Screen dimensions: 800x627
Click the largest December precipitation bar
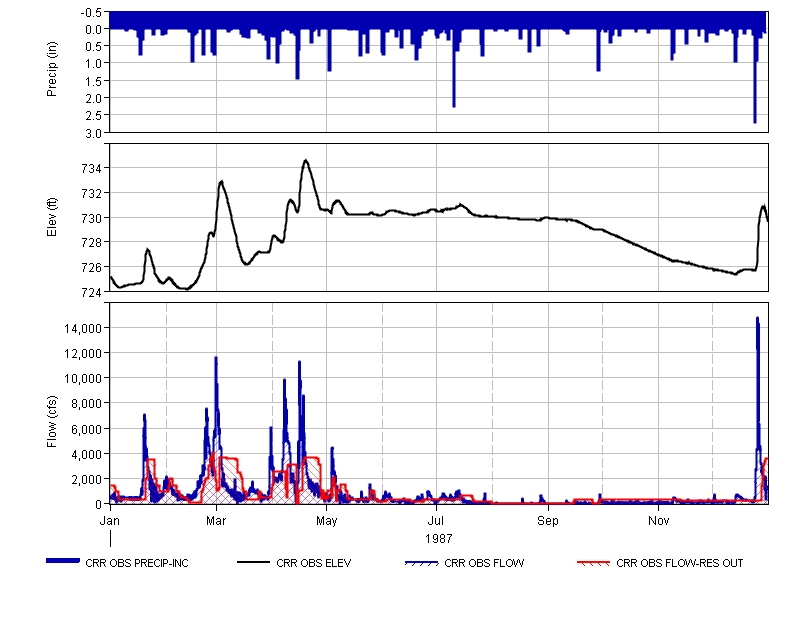click(755, 77)
